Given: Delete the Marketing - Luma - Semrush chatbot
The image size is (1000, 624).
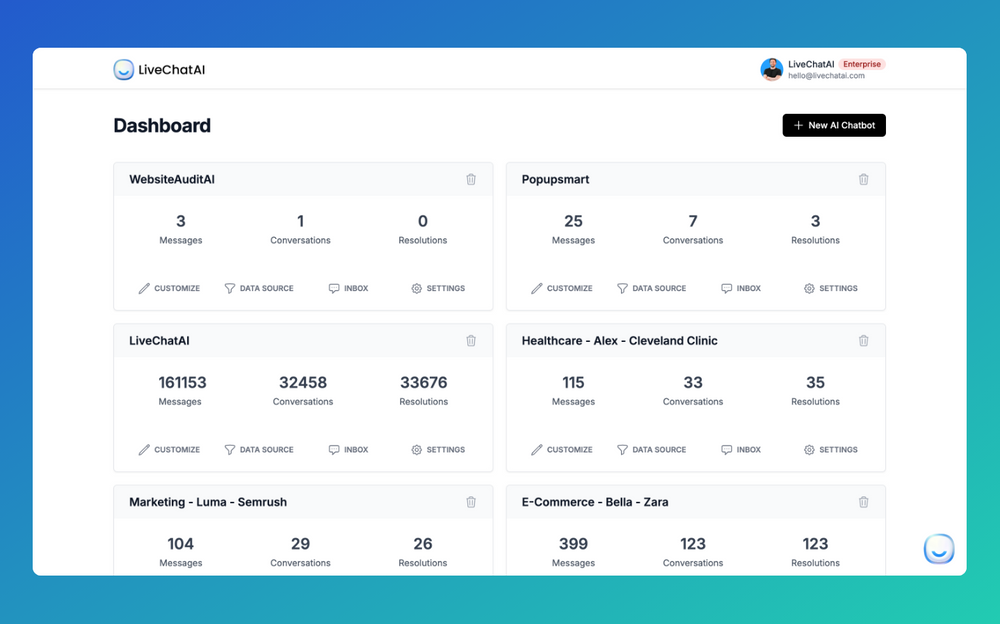Looking at the screenshot, I should pyautogui.click(x=471, y=502).
